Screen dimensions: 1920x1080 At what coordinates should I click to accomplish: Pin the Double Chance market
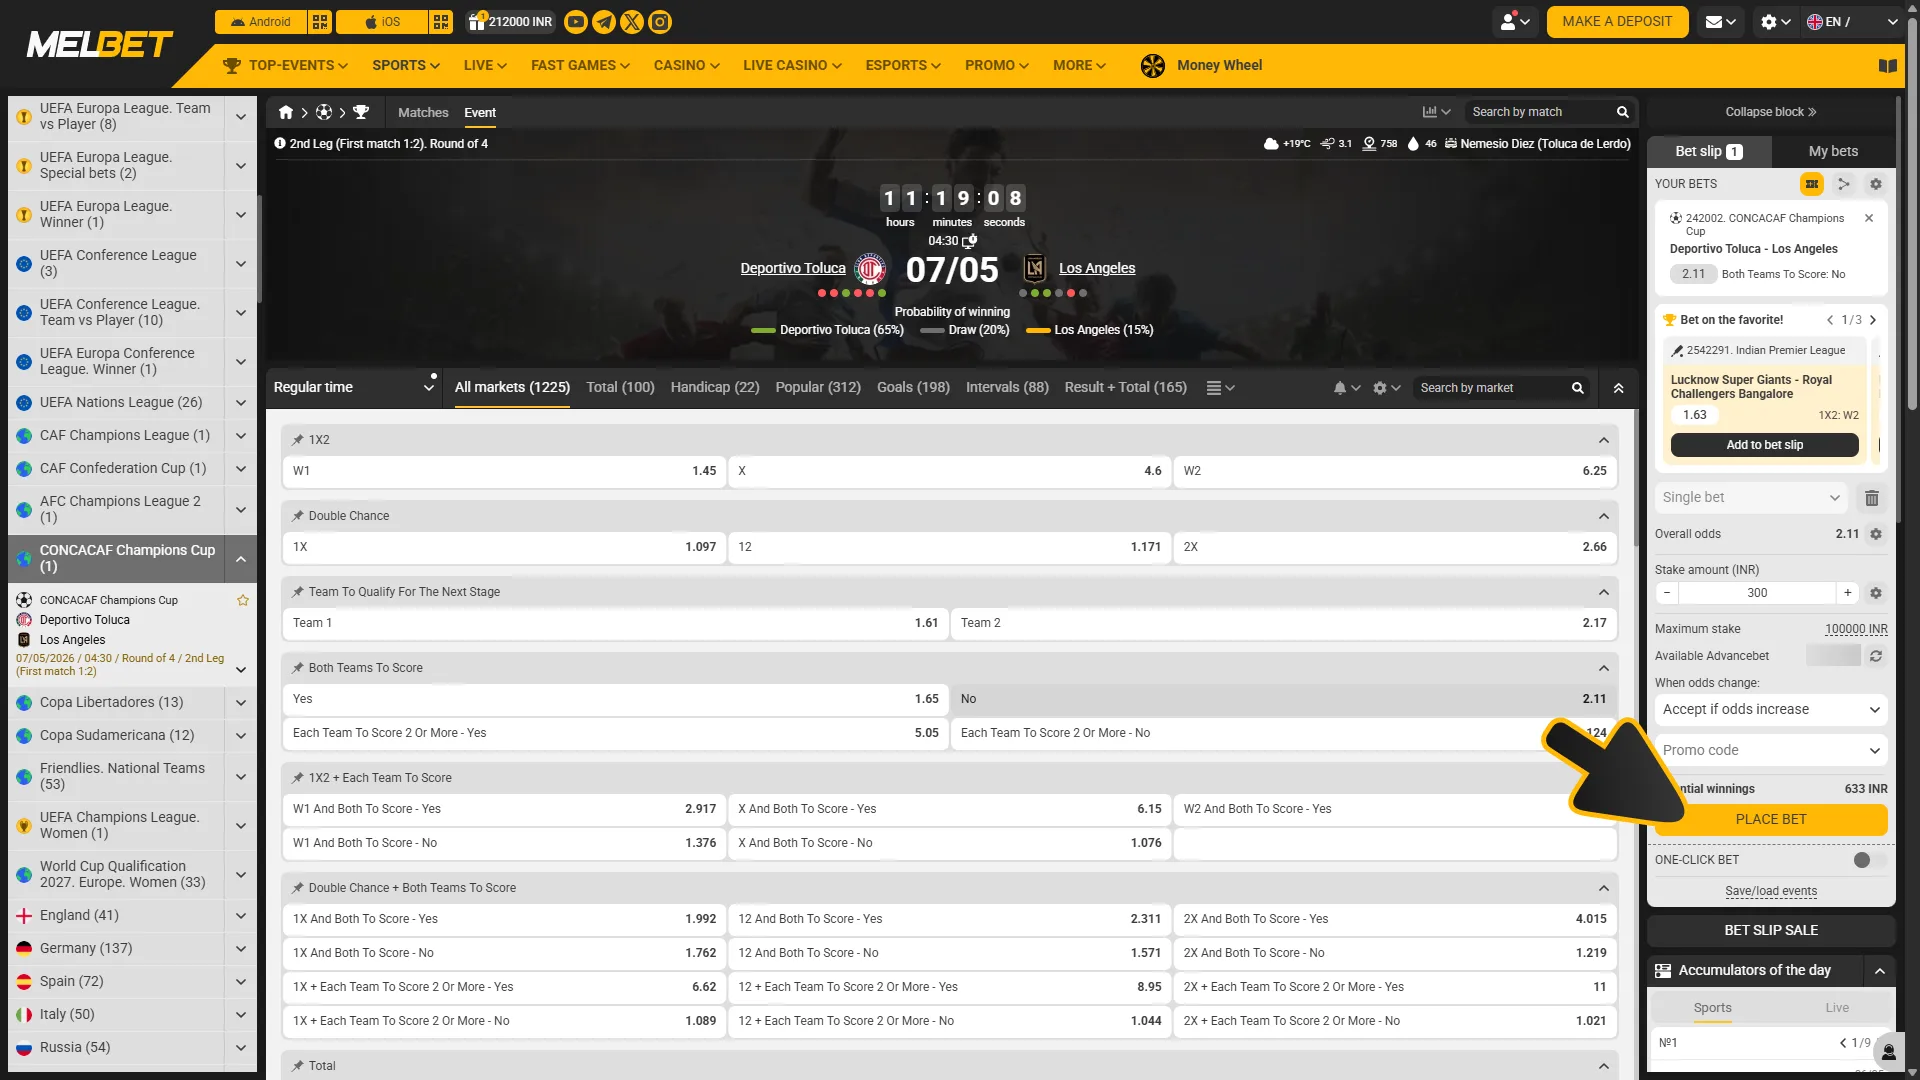click(298, 516)
